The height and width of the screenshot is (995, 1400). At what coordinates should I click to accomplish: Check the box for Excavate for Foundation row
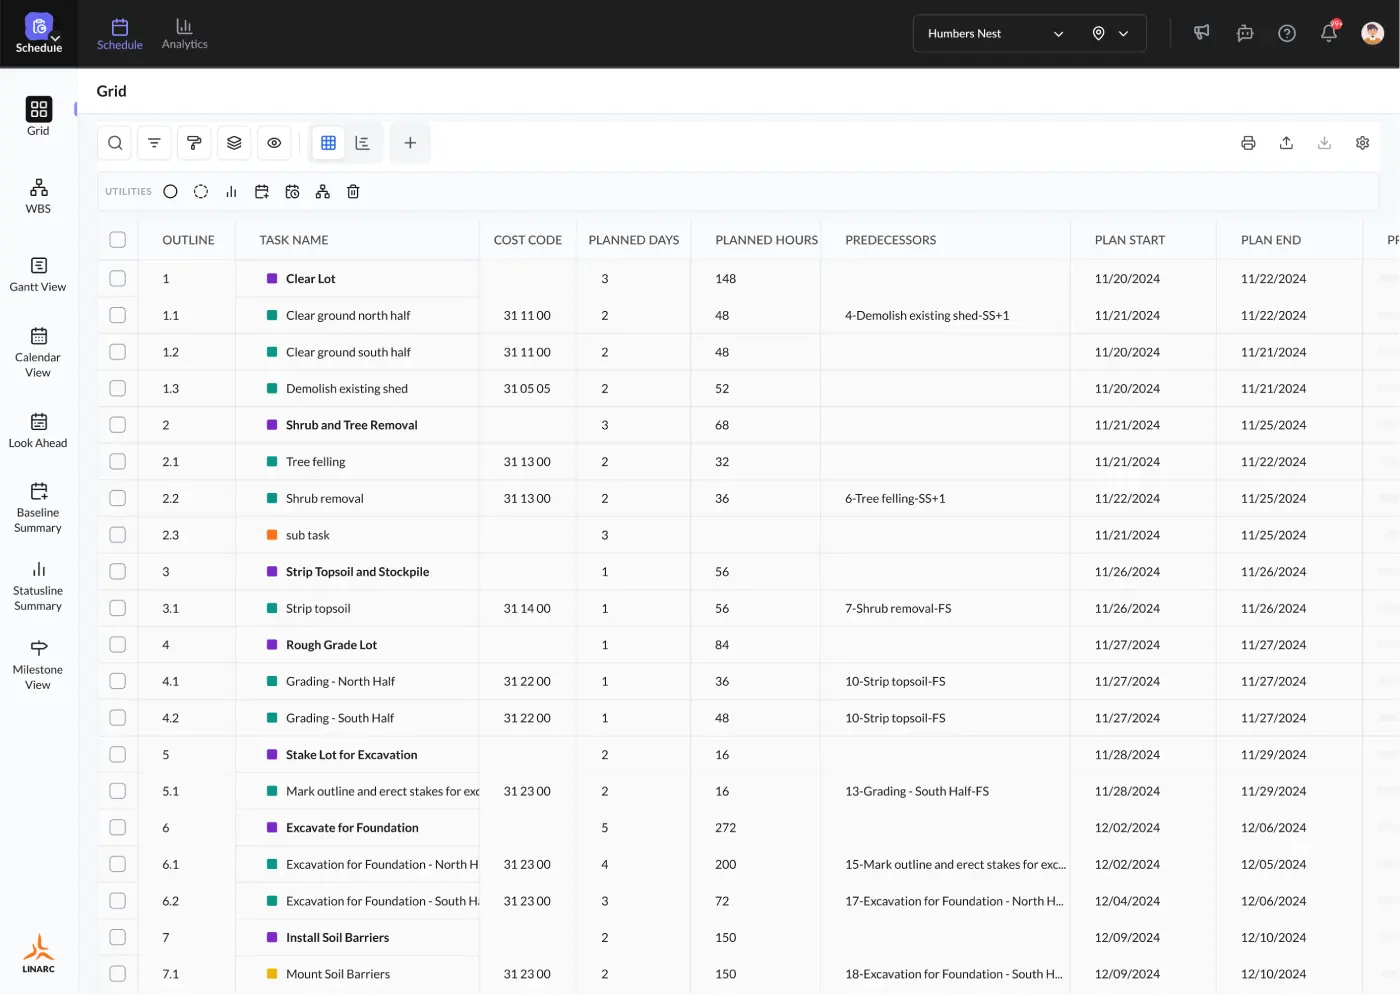(x=117, y=828)
